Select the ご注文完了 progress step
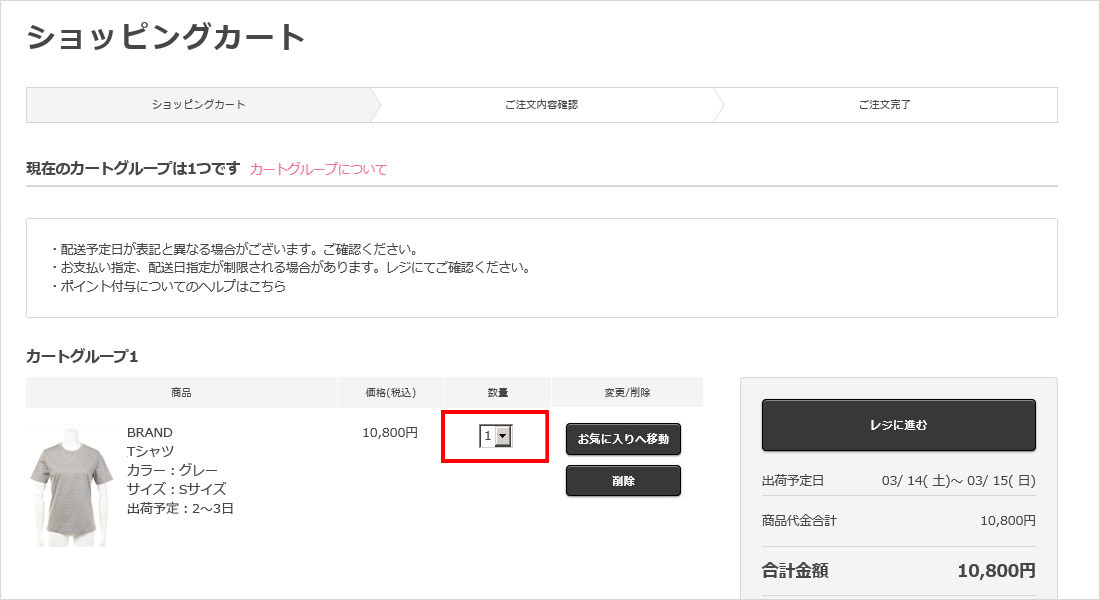Image resolution: width=1100 pixels, height=600 pixels. click(884, 105)
